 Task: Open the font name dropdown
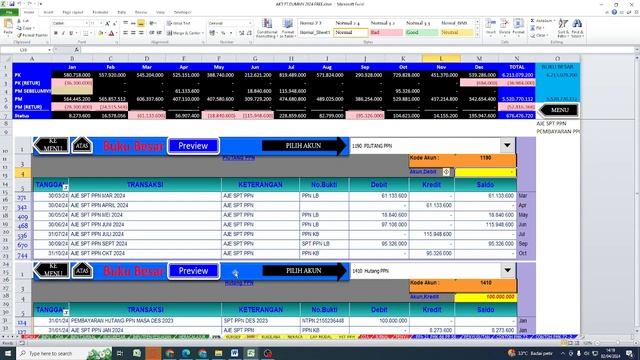point(87,23)
